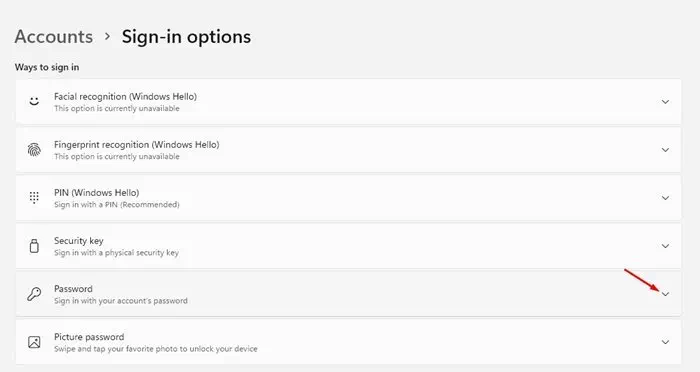Viewport: 700px width, 372px height.
Task: Open the Password sign-in row
Action: (x=348, y=294)
